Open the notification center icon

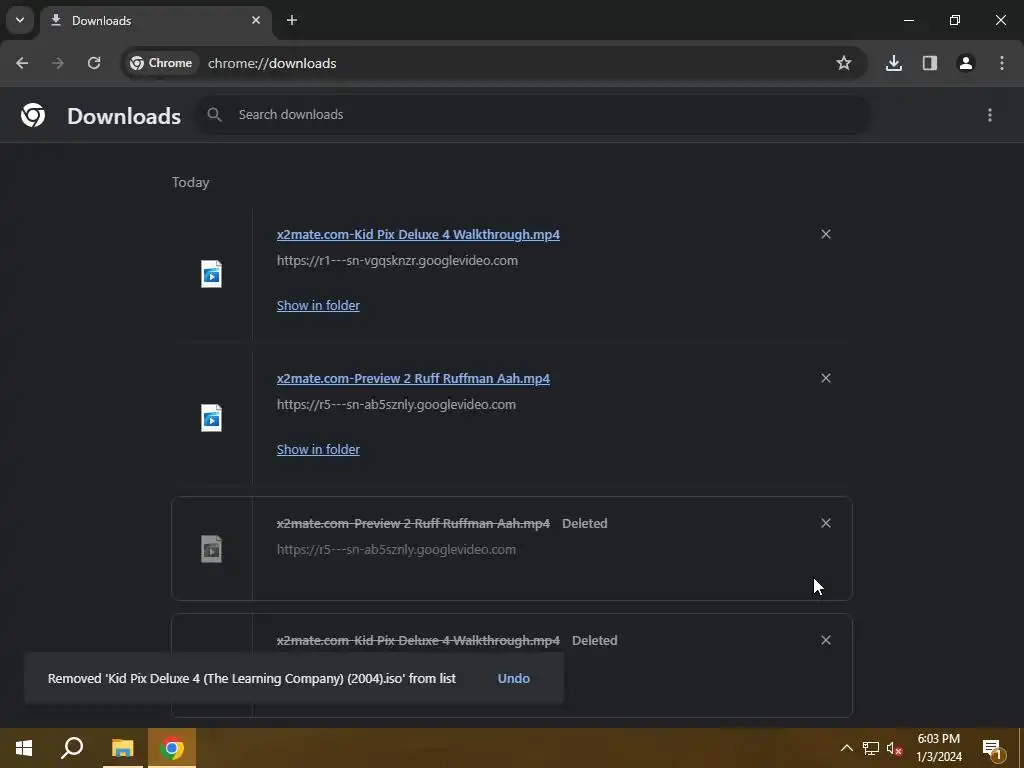992,748
